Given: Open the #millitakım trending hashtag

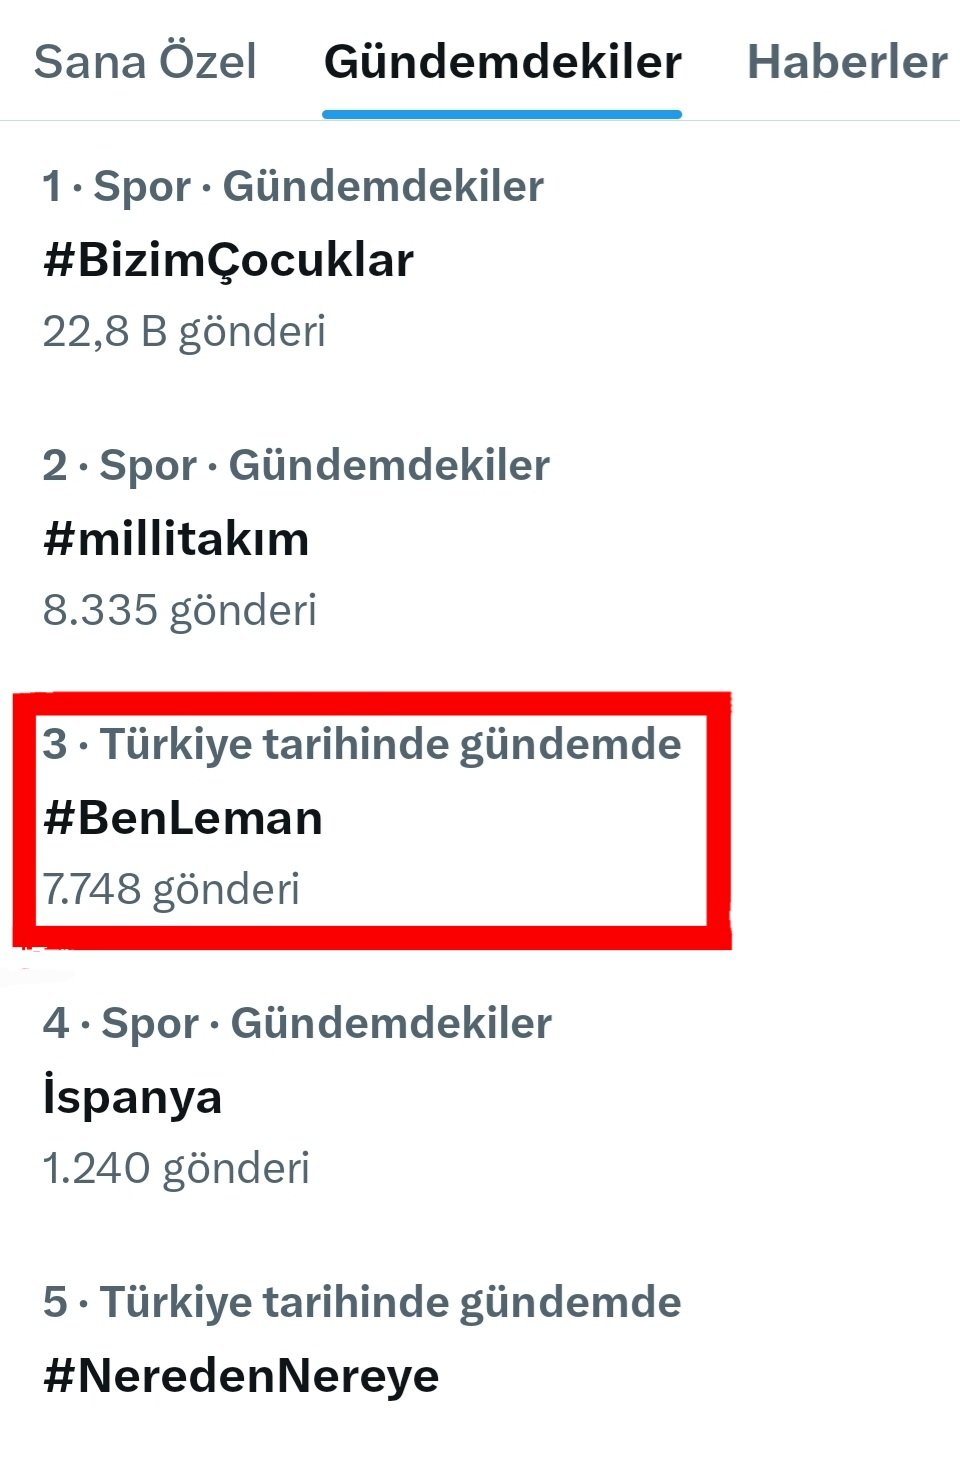Looking at the screenshot, I should pyautogui.click(x=176, y=539).
